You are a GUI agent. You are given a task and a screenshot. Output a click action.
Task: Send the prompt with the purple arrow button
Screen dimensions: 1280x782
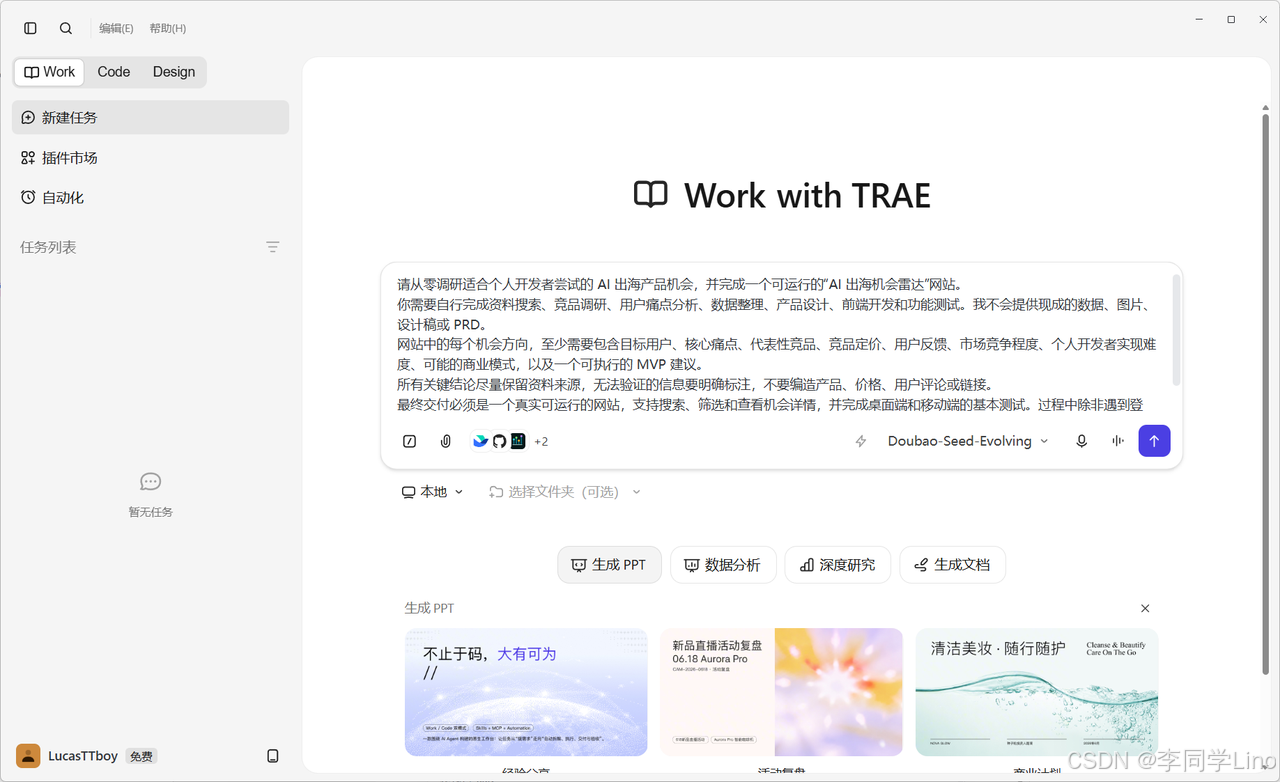pos(1154,441)
